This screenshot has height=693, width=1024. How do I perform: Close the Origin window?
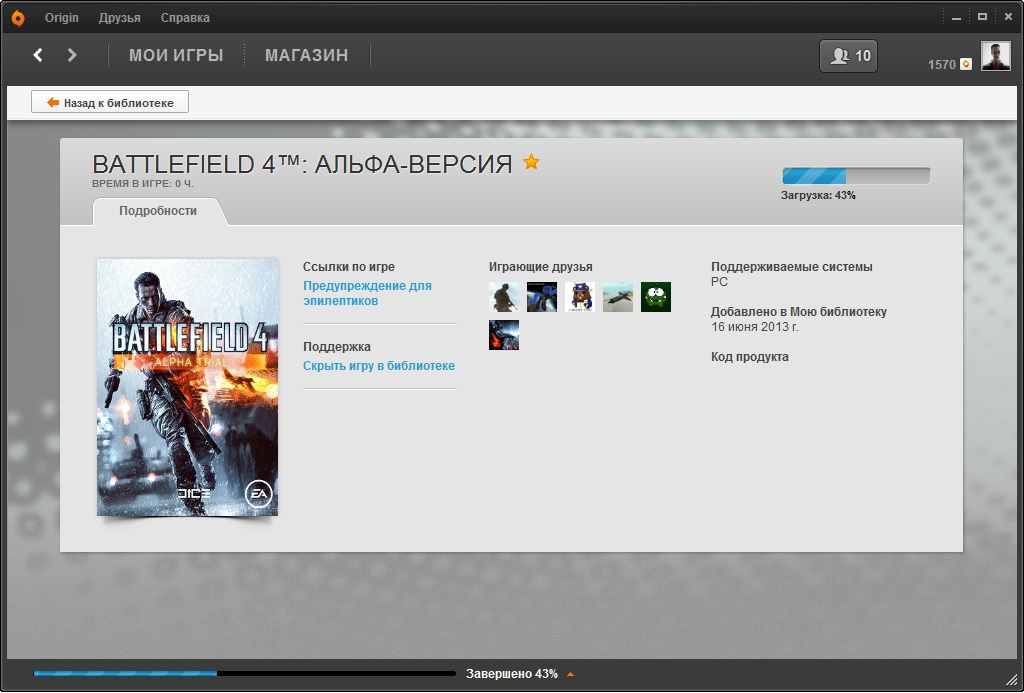pos(1008,18)
